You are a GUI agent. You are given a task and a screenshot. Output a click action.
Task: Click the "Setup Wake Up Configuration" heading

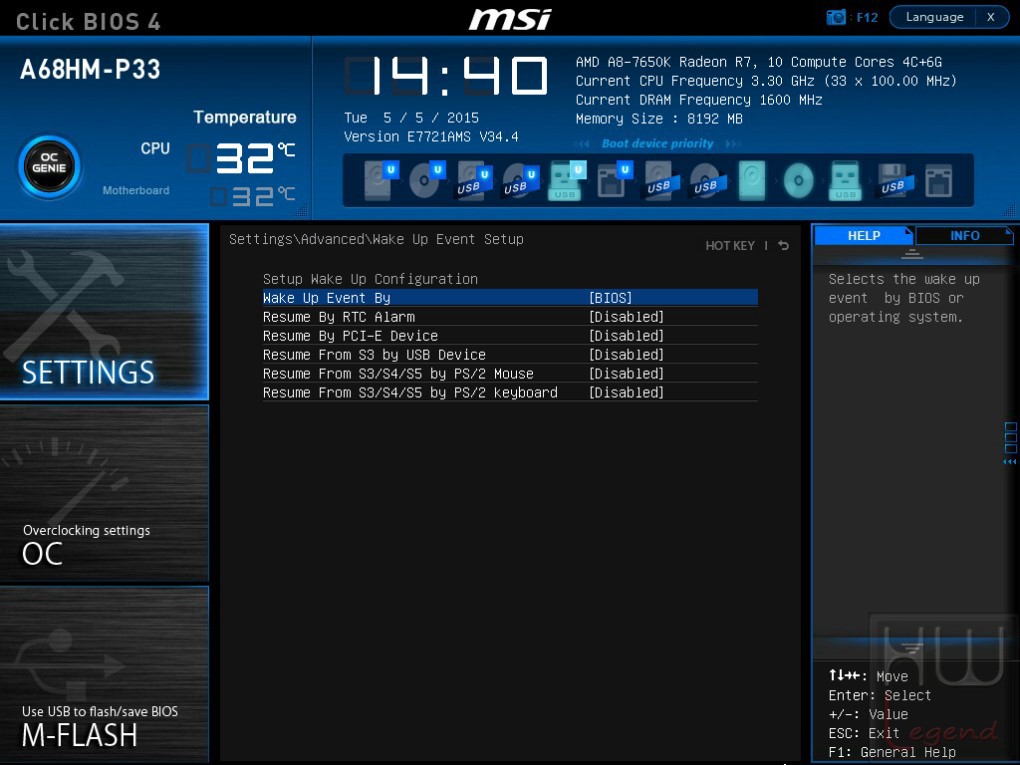[370, 279]
